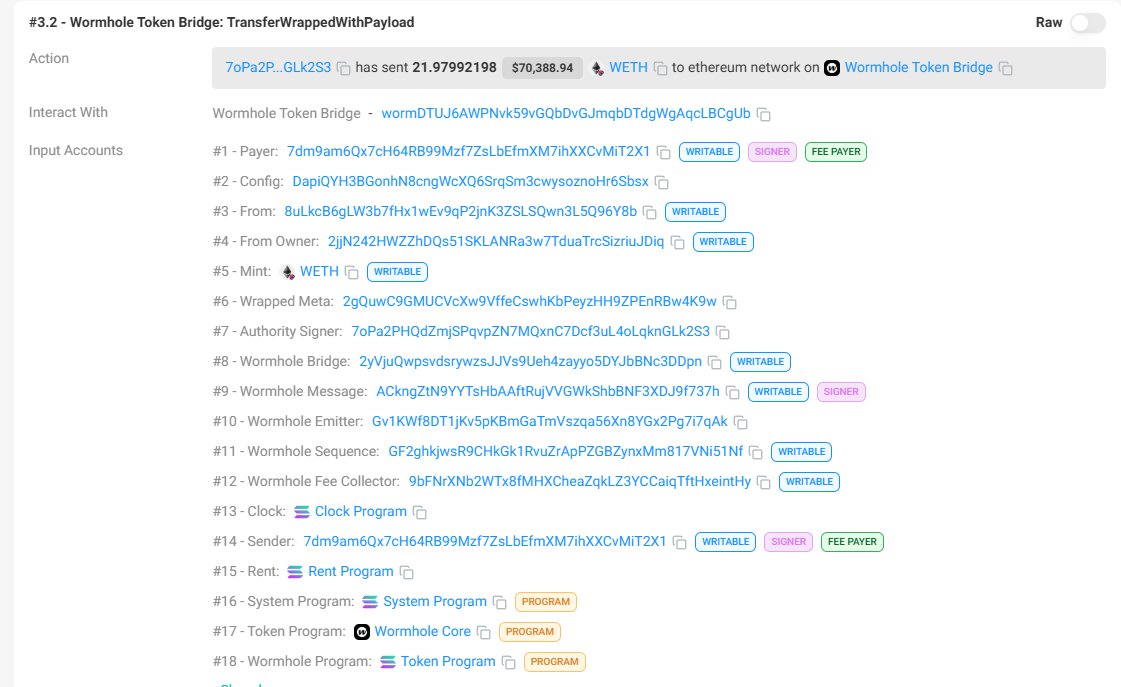This screenshot has height=687, width=1121.
Task: Click the $70,388.94 value badge
Action: tap(542, 68)
